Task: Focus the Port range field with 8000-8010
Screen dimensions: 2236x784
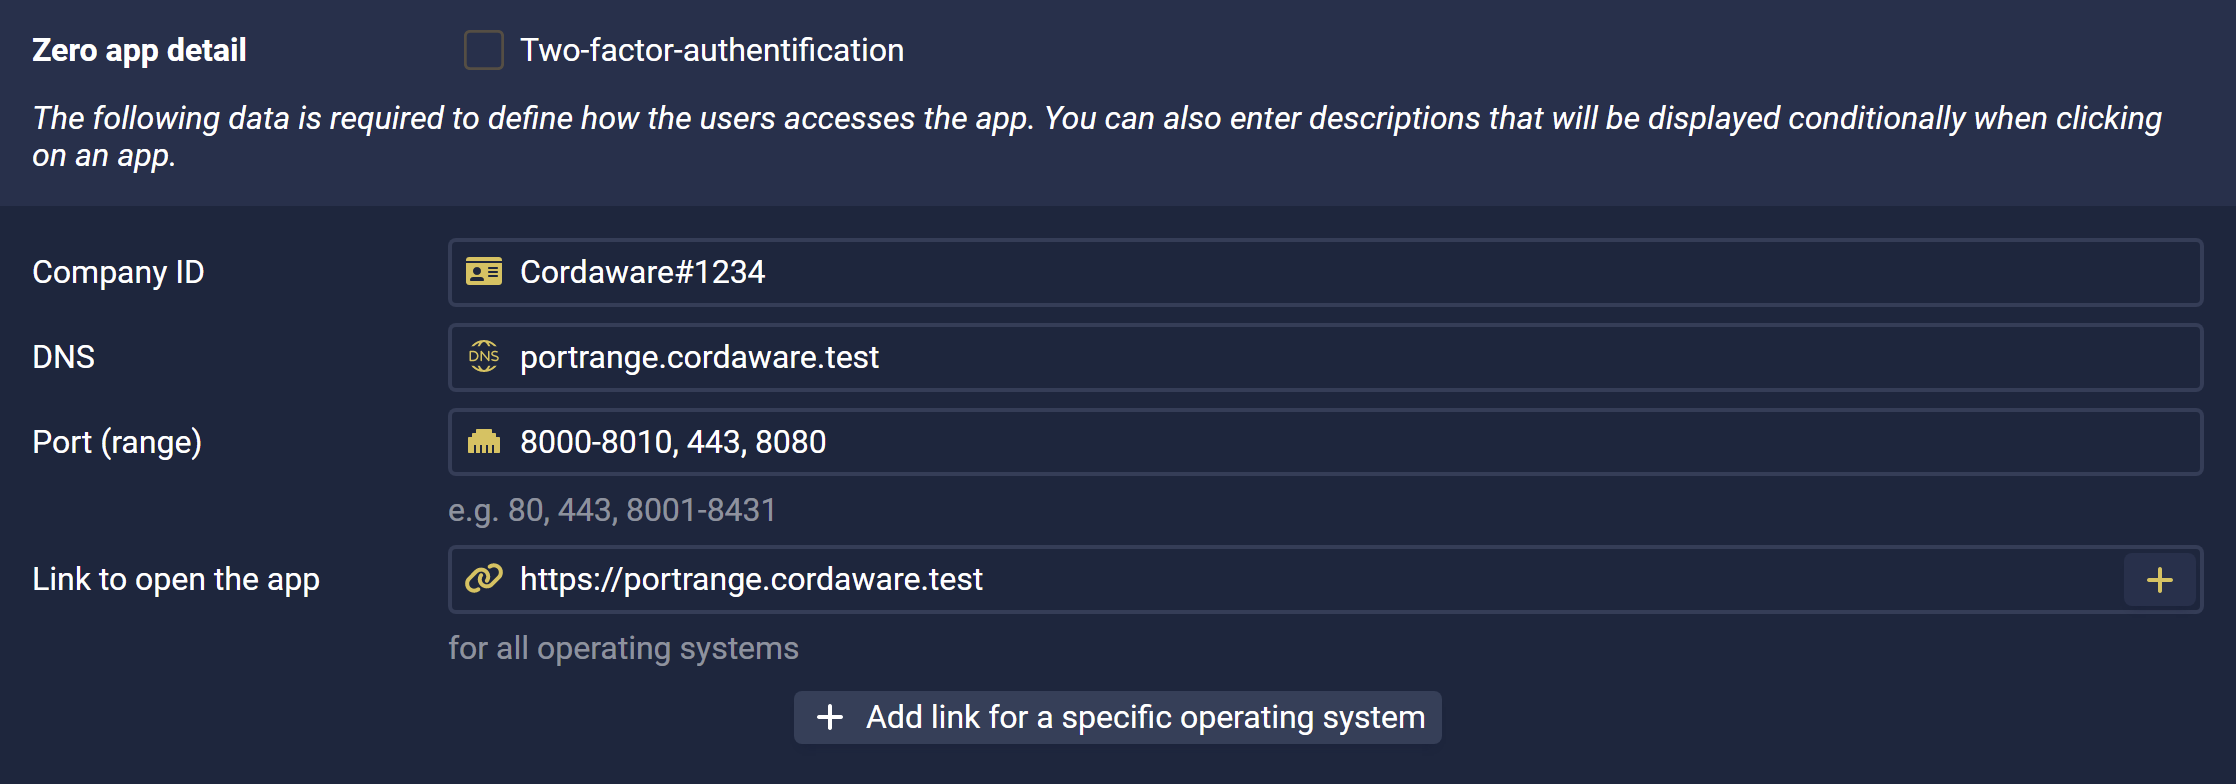Action: [x=1300, y=442]
